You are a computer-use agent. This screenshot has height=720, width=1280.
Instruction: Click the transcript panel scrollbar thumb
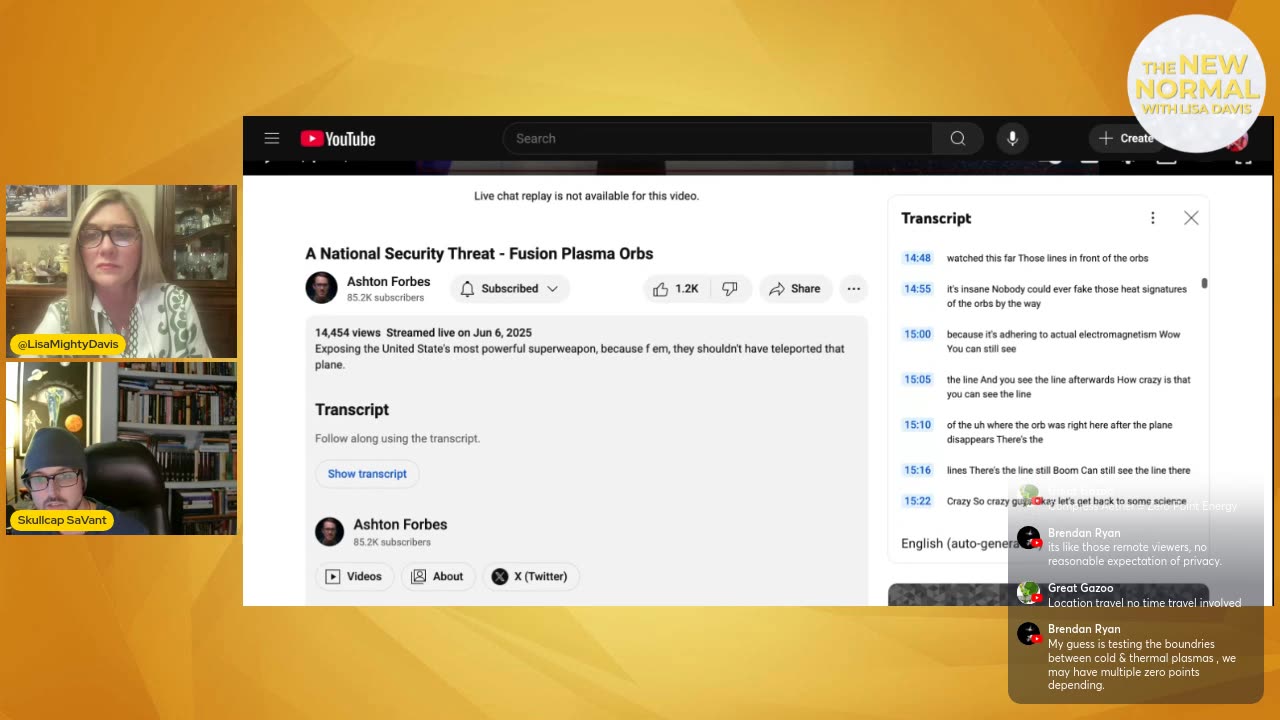point(1204,283)
